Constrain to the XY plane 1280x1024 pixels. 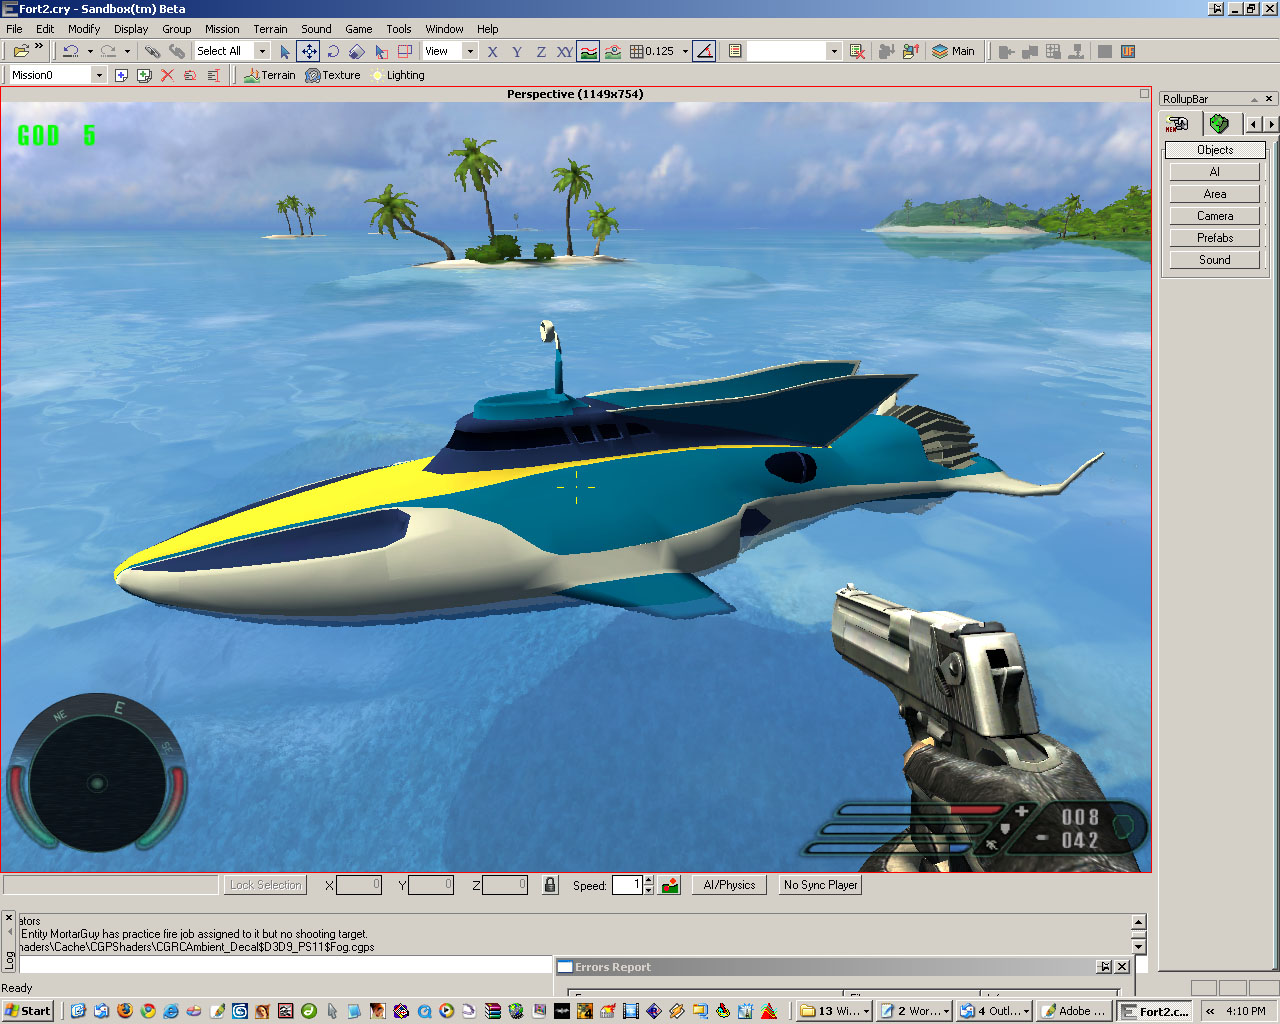click(564, 51)
